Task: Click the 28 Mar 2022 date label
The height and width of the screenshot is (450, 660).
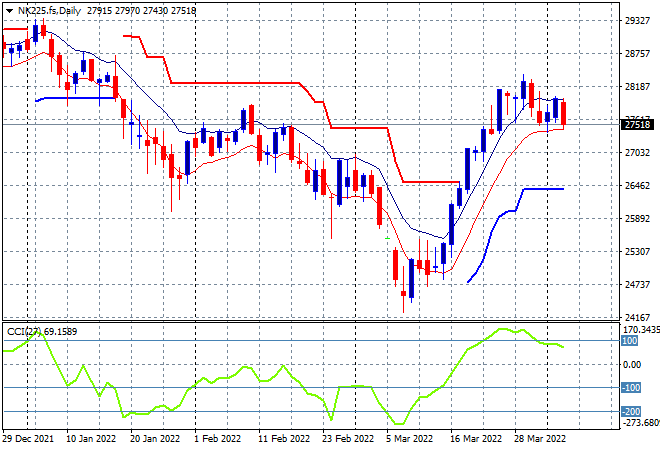Action: coord(540,439)
